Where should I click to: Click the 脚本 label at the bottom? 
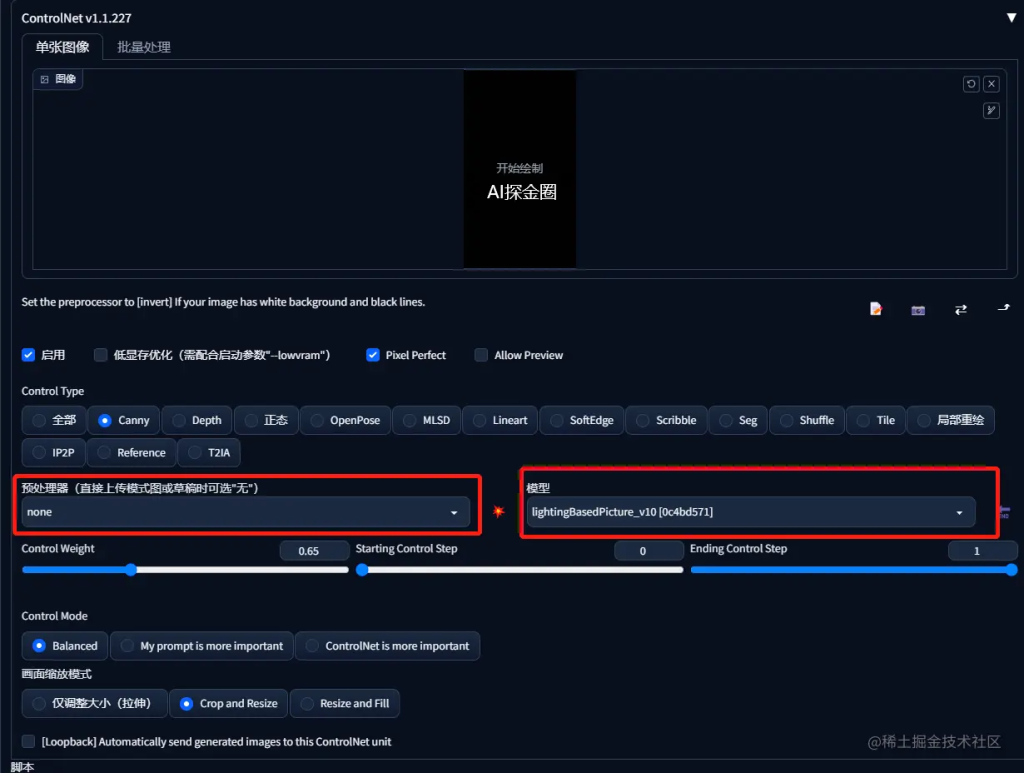[22, 766]
